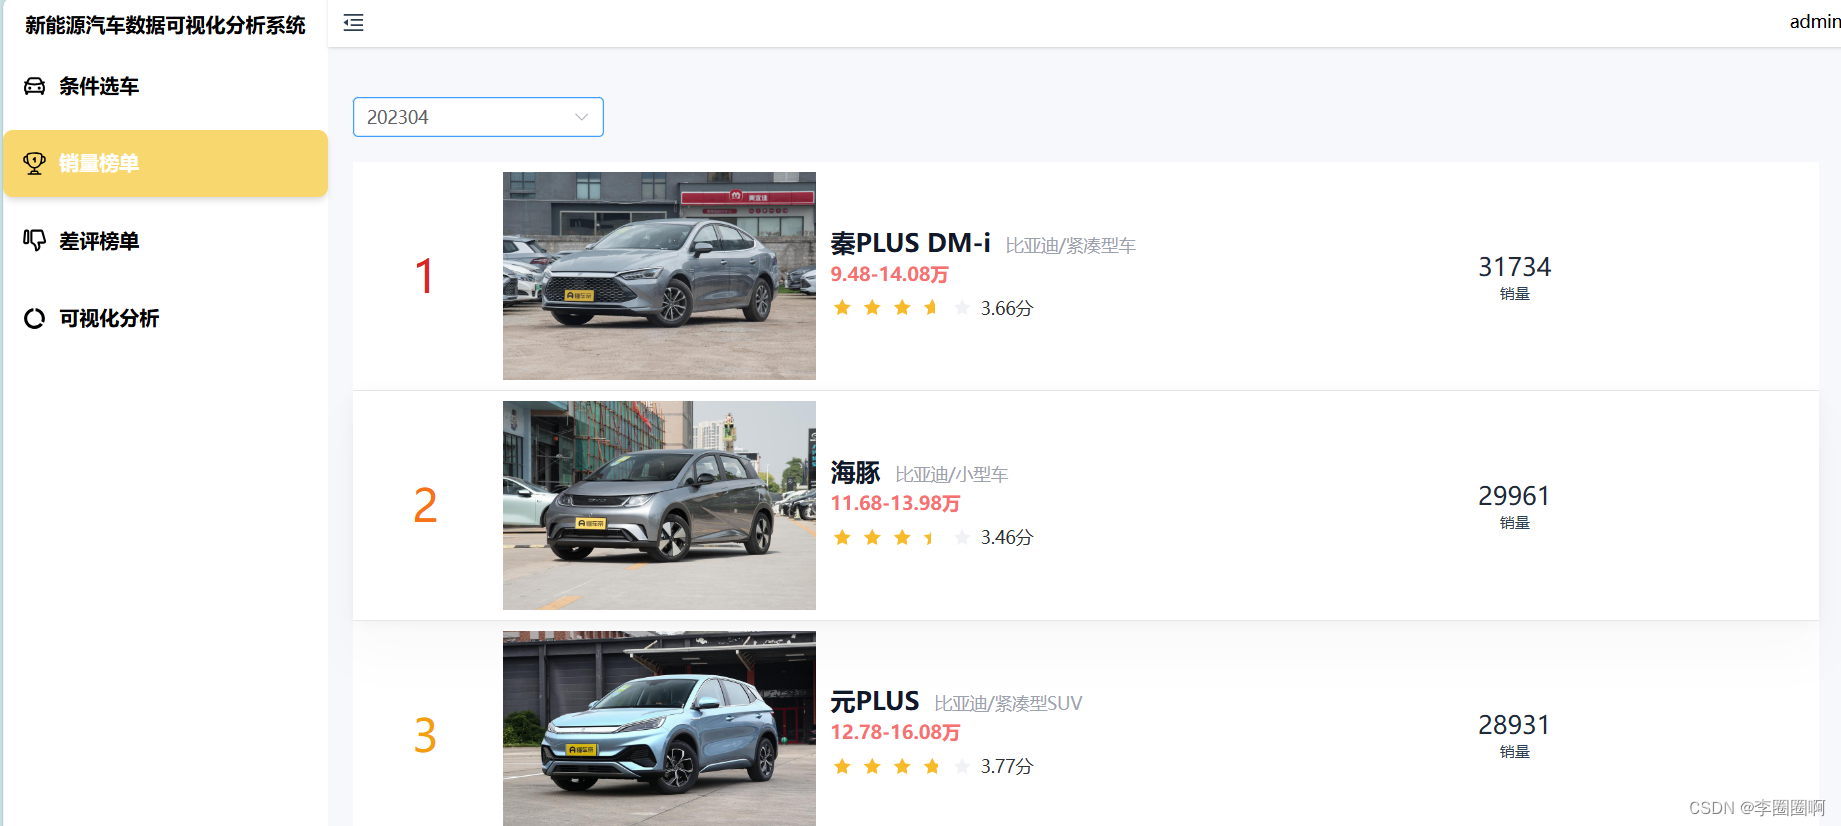Open the blue 元PLUS car photo
1841x826 pixels.
(659, 728)
